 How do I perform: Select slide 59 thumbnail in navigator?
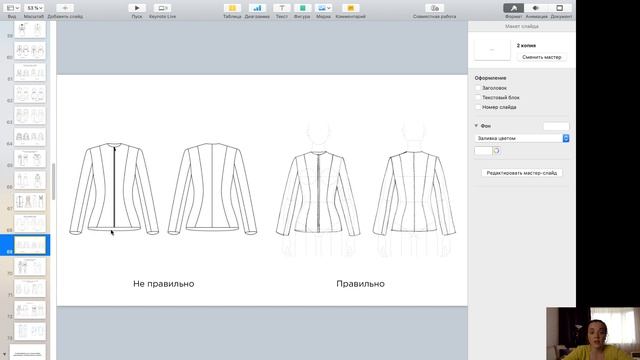[x=30, y=29]
